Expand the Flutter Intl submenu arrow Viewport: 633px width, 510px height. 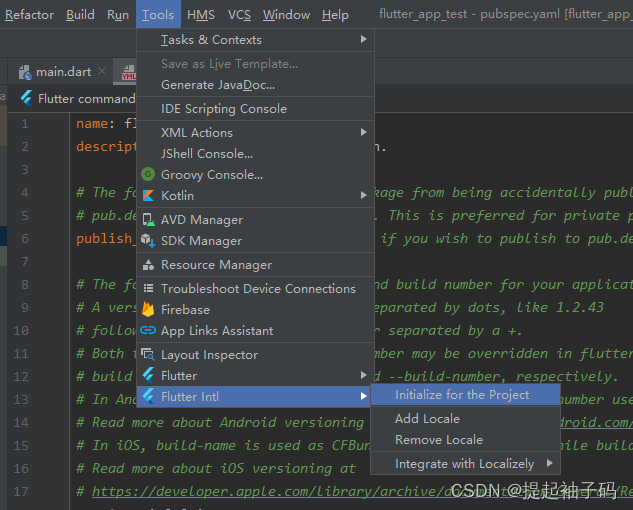363,396
